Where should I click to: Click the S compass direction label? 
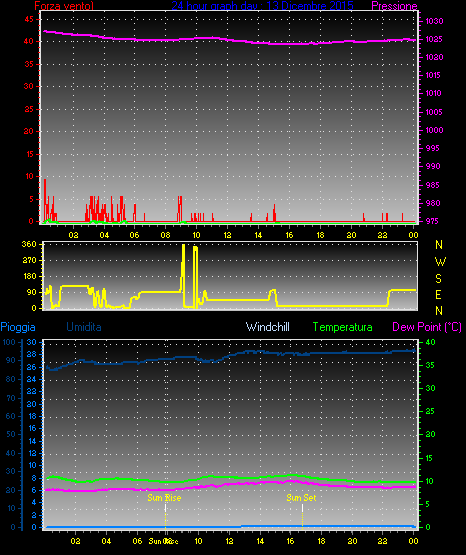[438, 279]
